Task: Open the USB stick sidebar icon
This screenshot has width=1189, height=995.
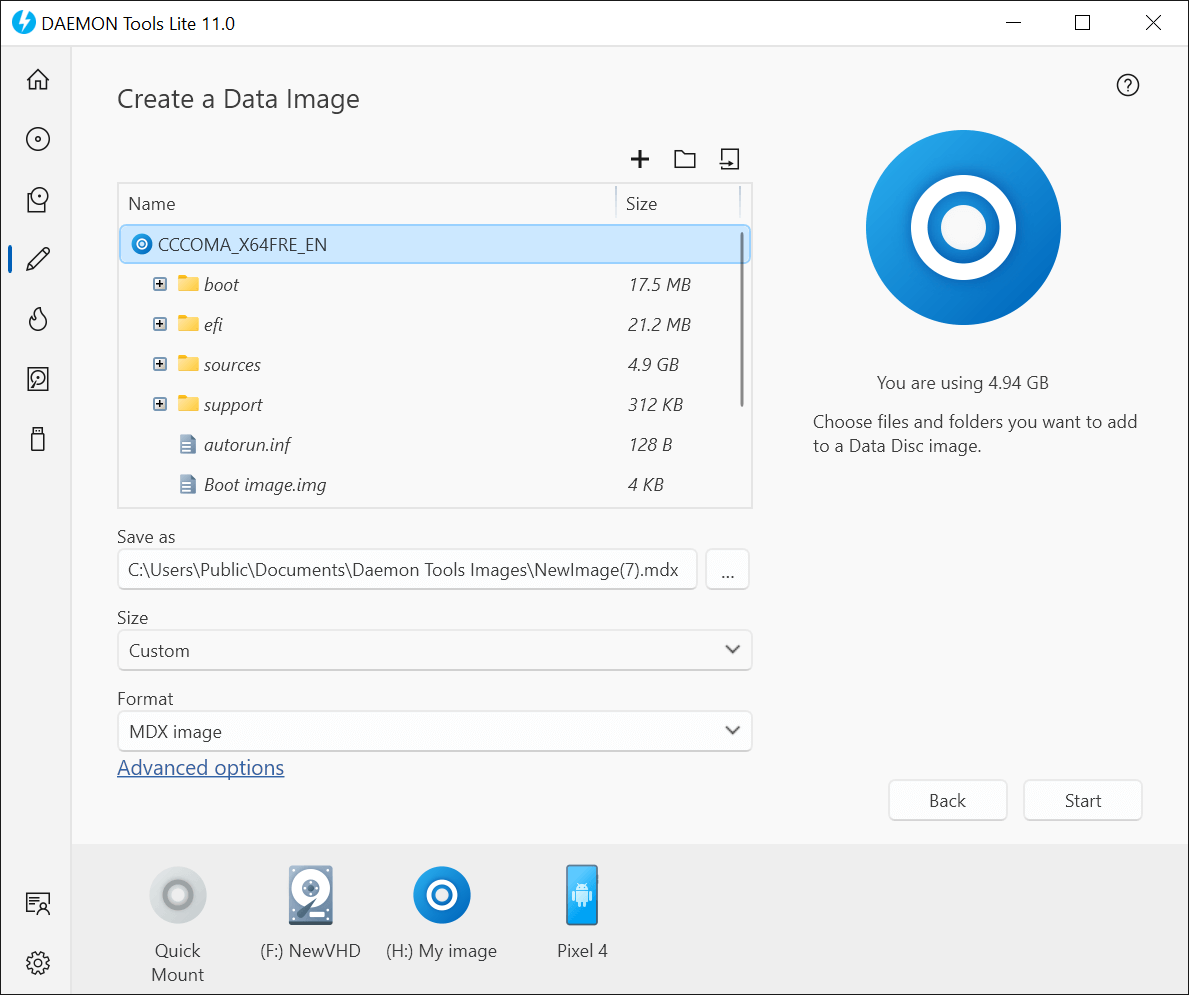Action: 38,439
